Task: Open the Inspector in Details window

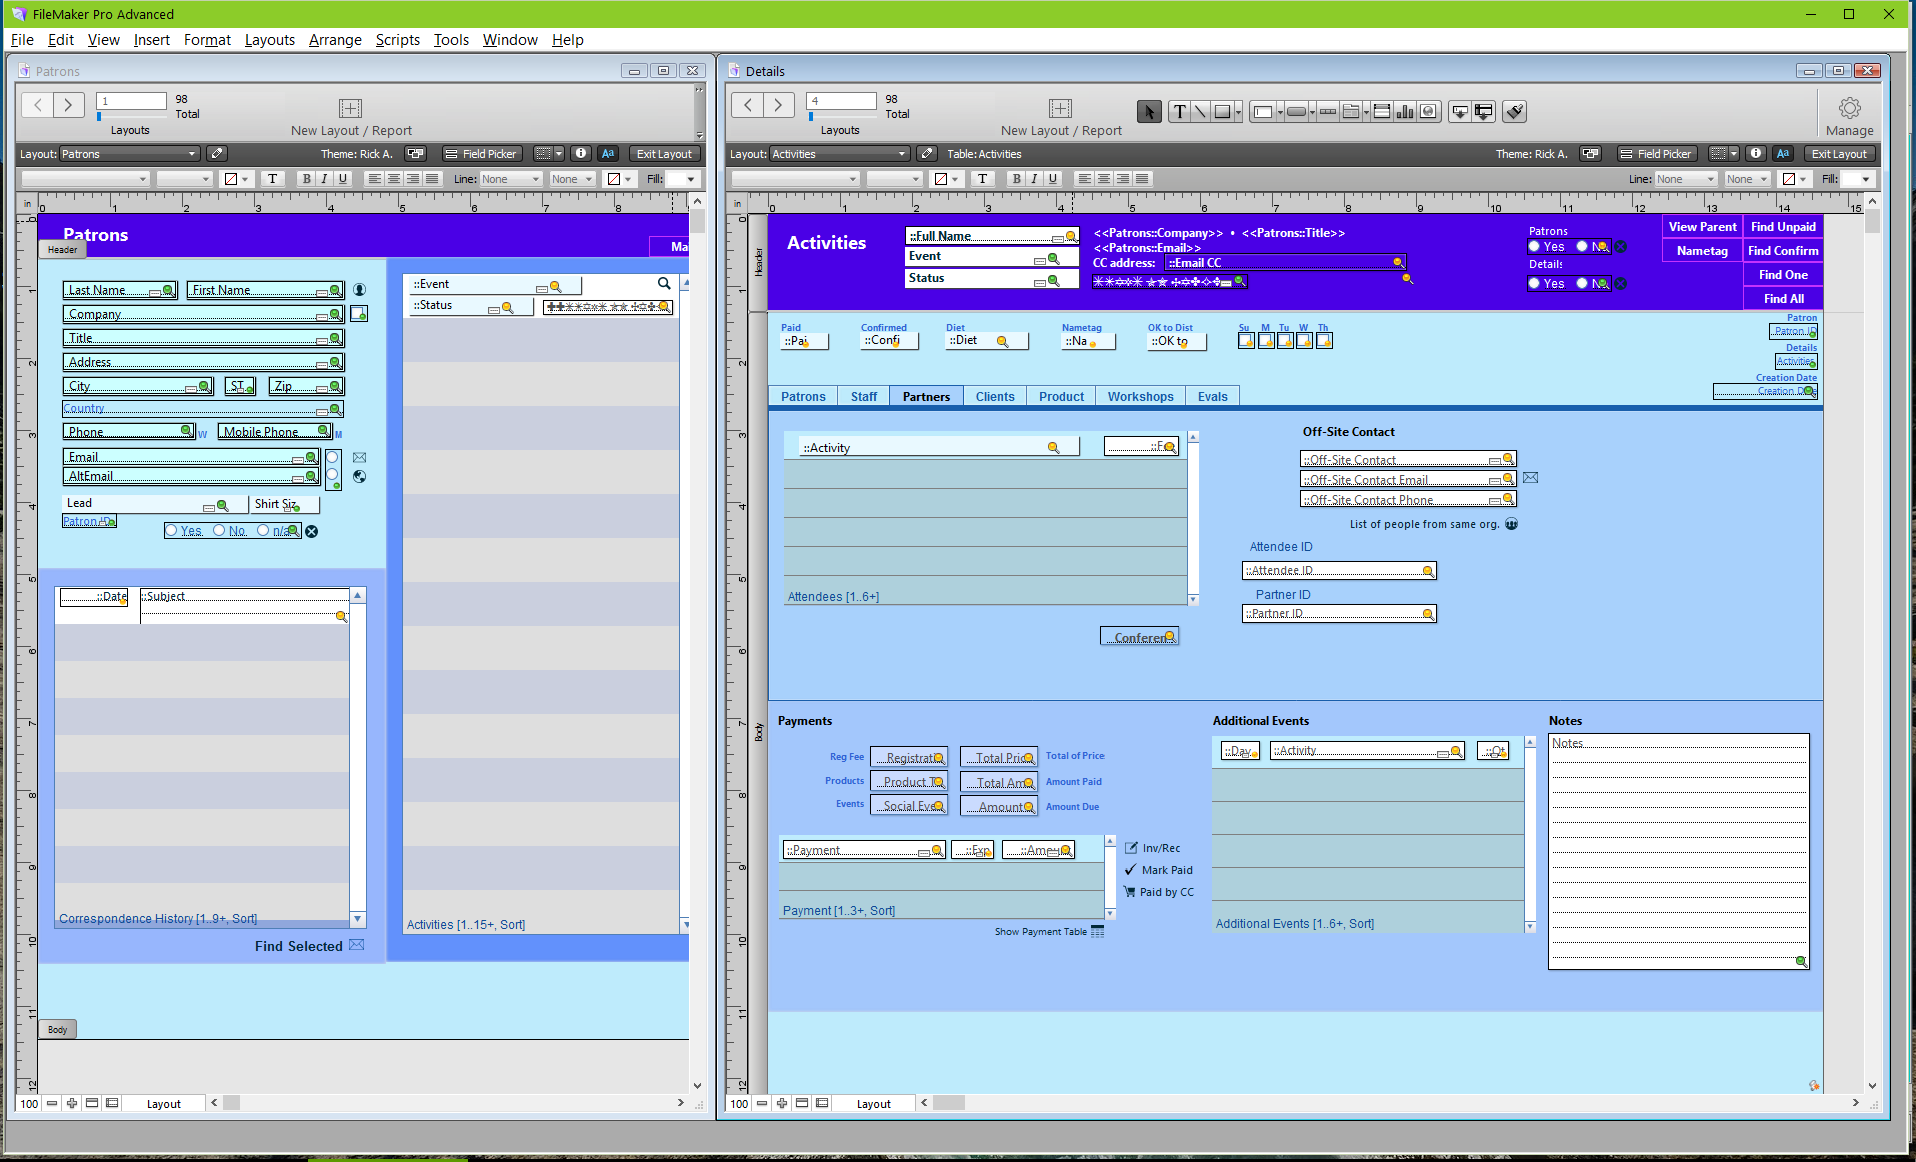Action: coord(1756,154)
